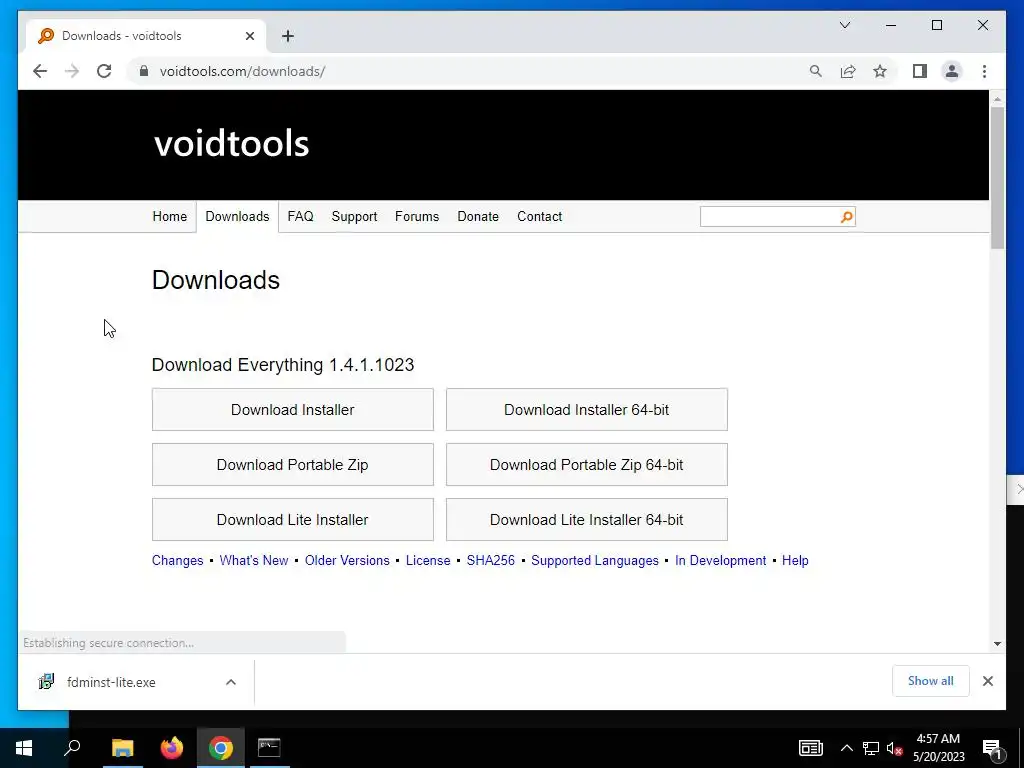
Task: Open Windows taskbar search
Action: pyautogui.click(x=72, y=748)
